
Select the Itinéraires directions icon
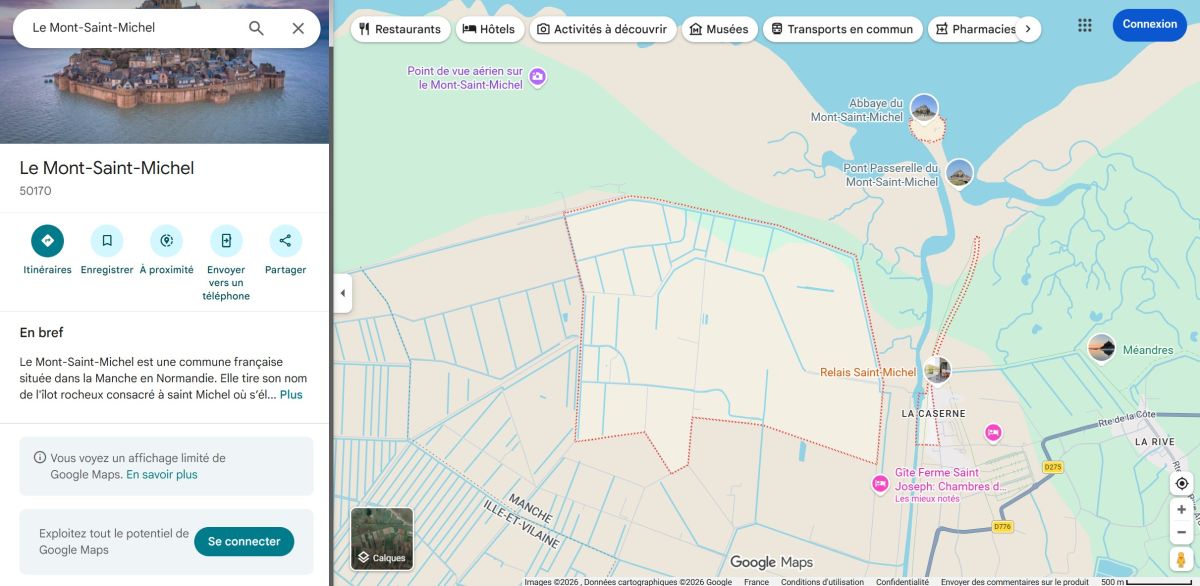[x=47, y=240]
